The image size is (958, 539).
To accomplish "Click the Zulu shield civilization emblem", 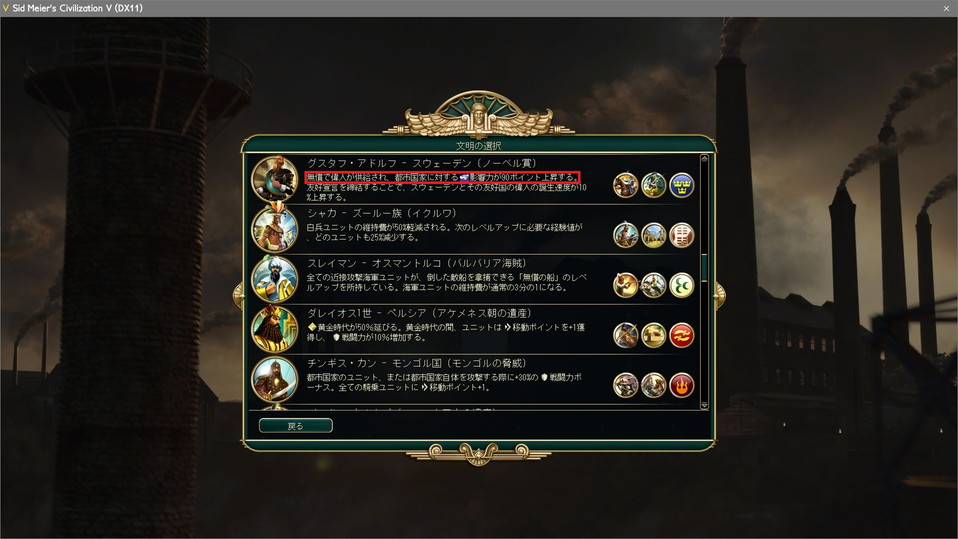I will [x=681, y=235].
